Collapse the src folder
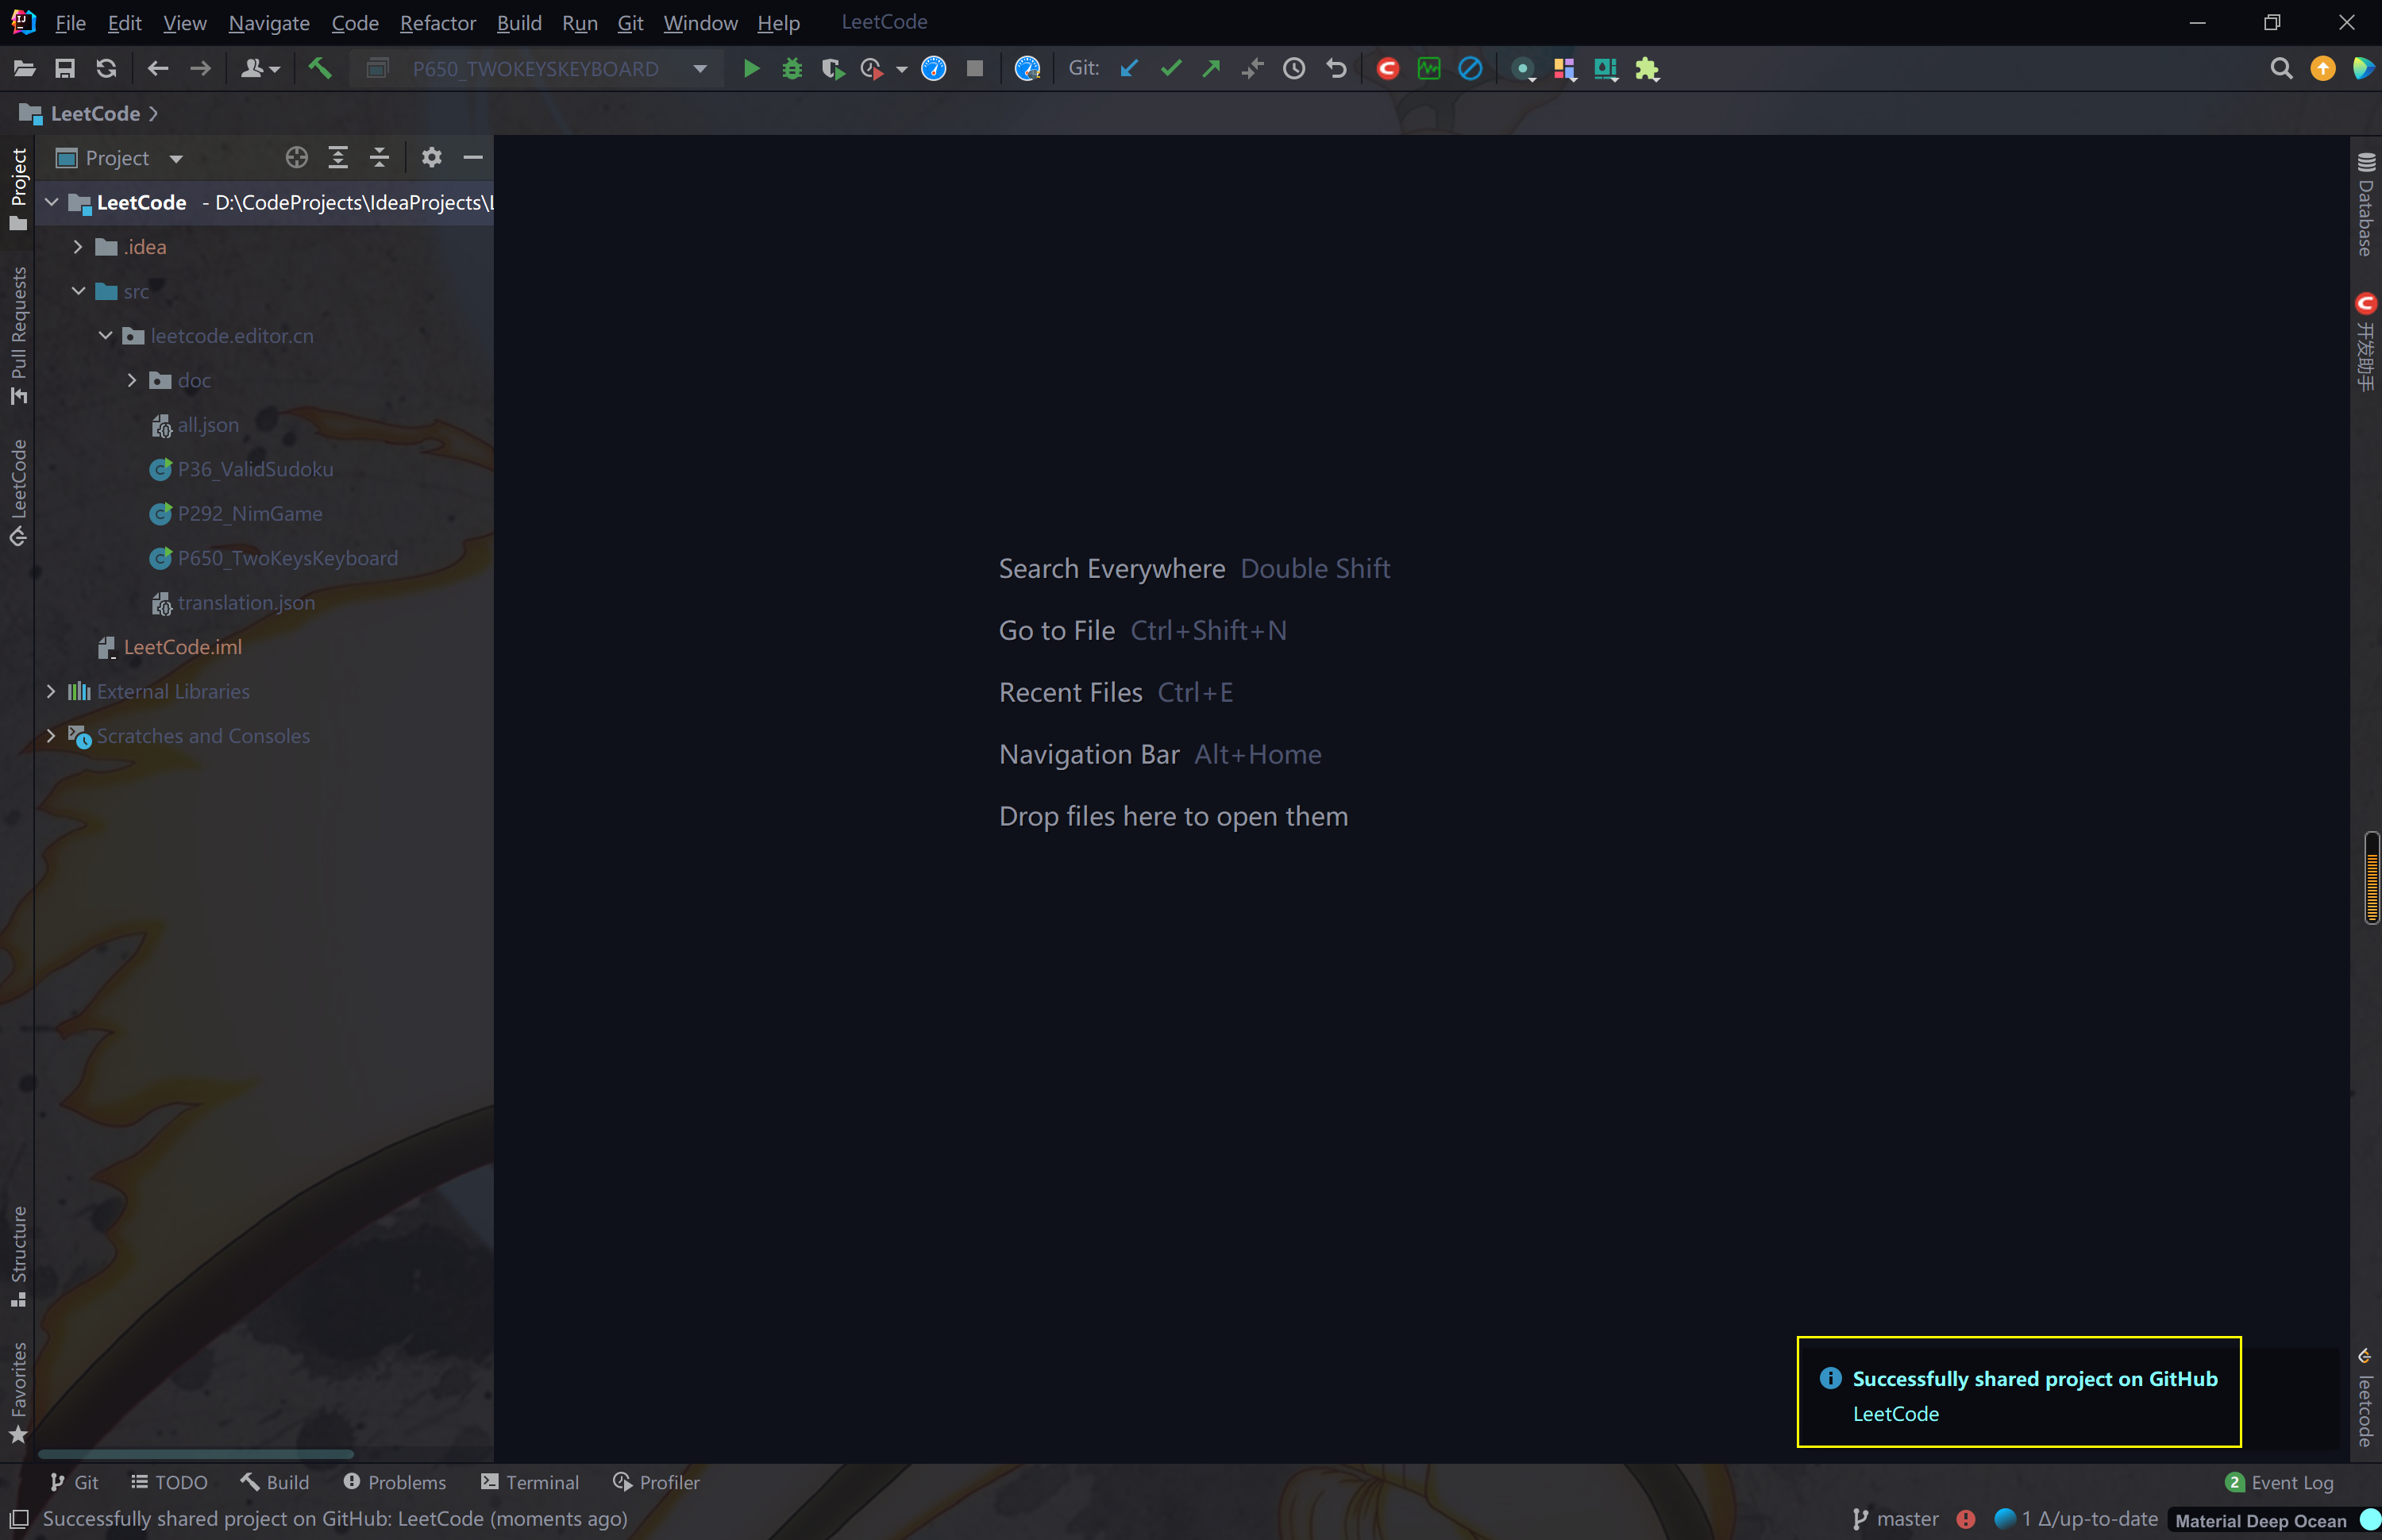2382x1540 pixels. (x=78, y=291)
